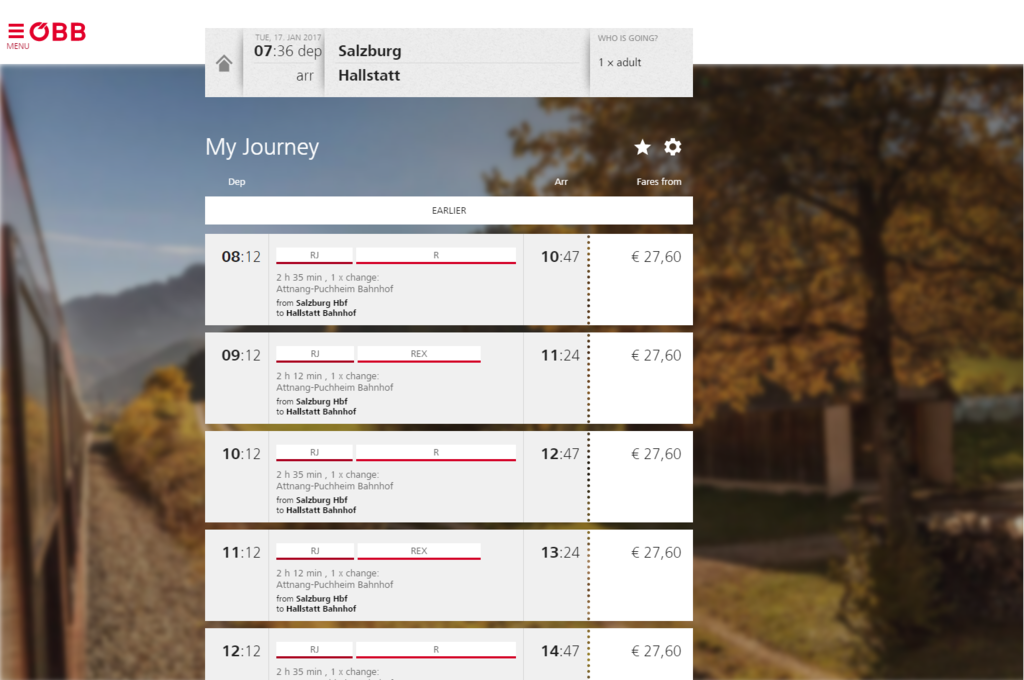Save journey with the star icon
Screen dimensions: 1024x680
[643, 147]
